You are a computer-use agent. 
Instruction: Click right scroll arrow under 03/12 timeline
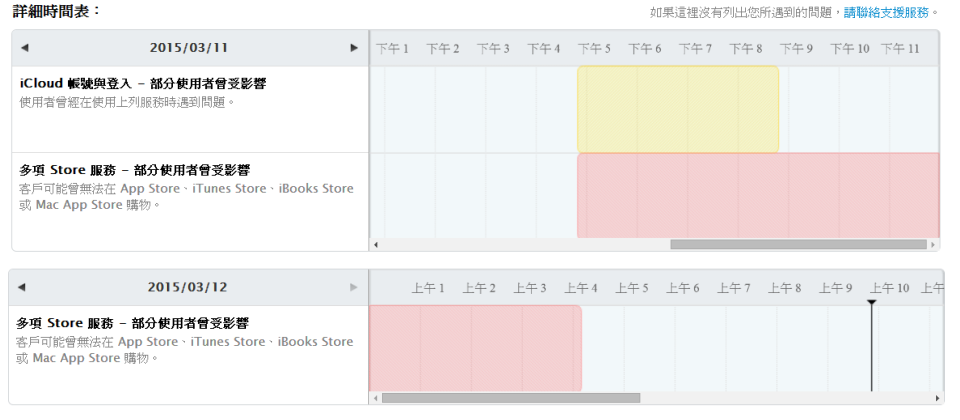[936, 398]
